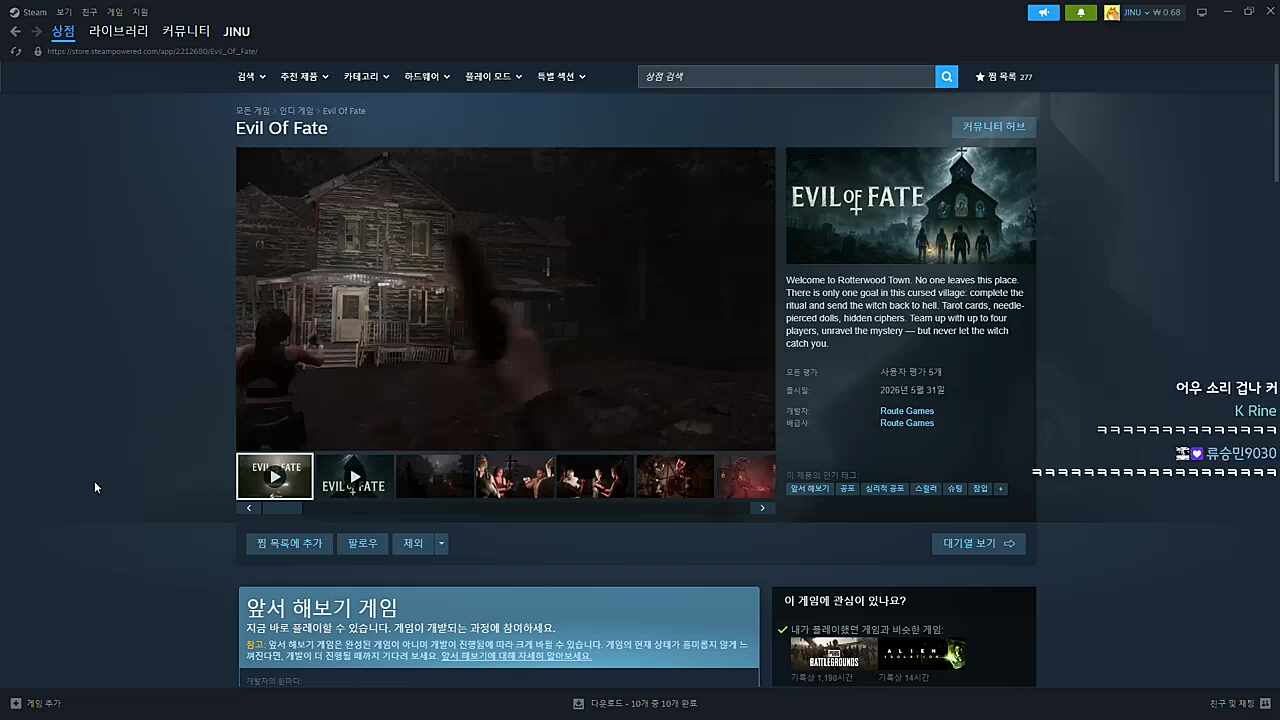Focus the 상점 검색 search field
The height and width of the screenshot is (720, 1280).
pos(787,77)
